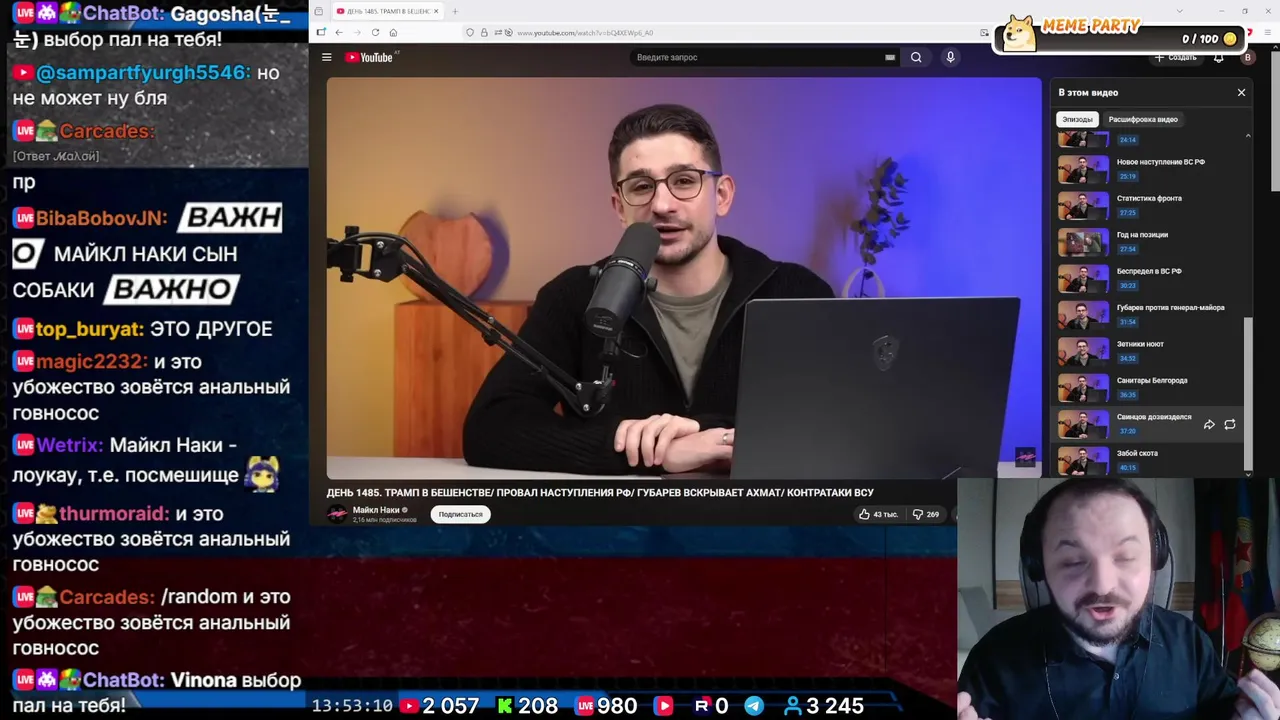Click the 40:15 chapter timestamp
This screenshot has width=1280, height=720.
[1128, 468]
